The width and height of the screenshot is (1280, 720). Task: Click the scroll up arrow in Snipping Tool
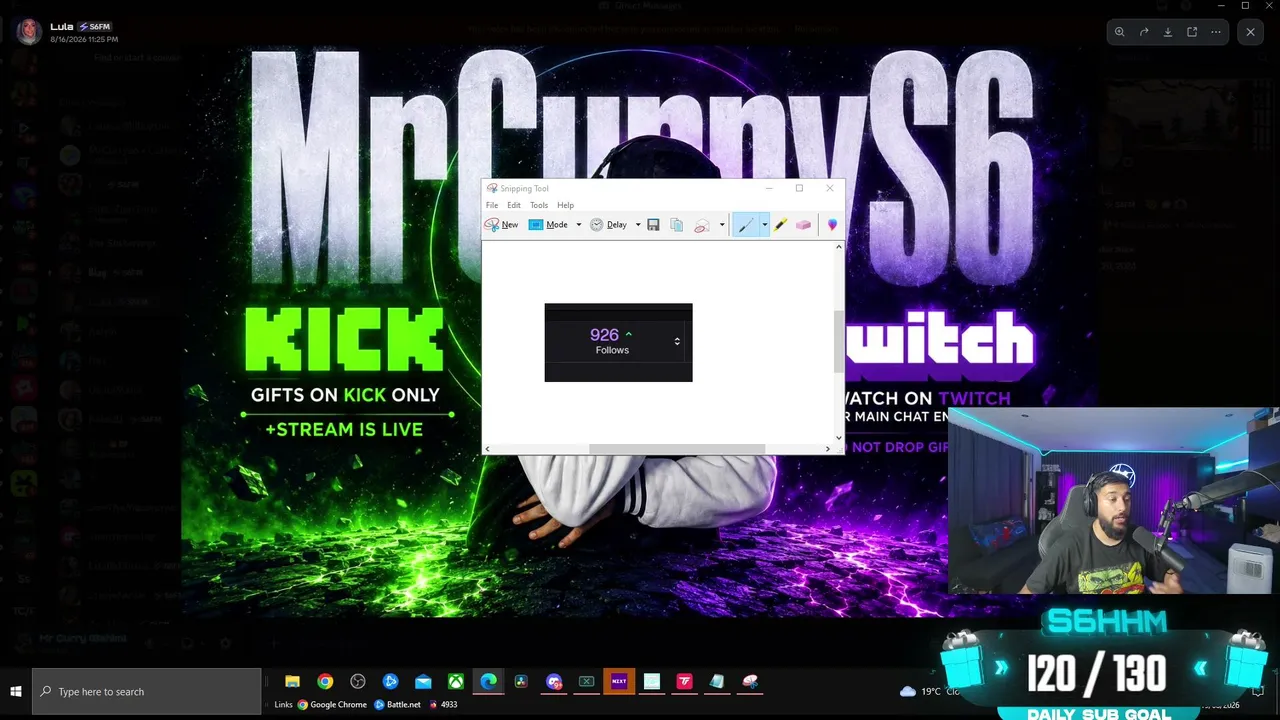(x=839, y=245)
